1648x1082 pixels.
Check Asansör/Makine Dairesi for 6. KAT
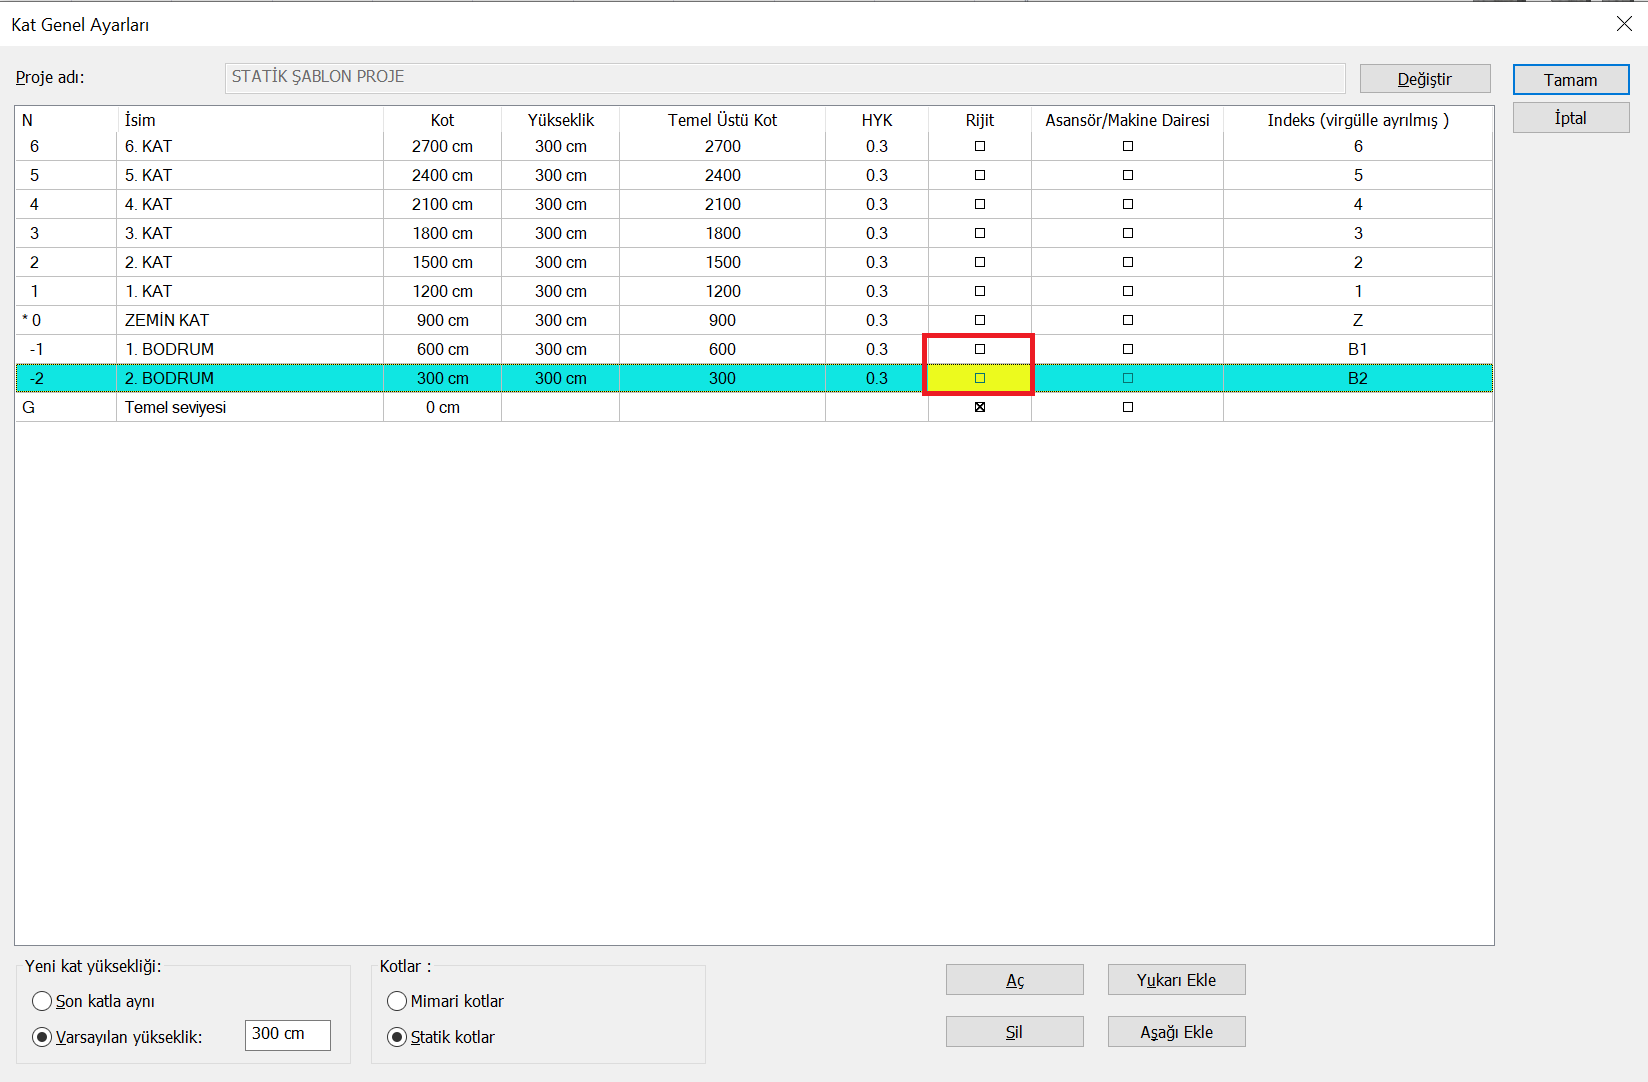click(x=1128, y=146)
